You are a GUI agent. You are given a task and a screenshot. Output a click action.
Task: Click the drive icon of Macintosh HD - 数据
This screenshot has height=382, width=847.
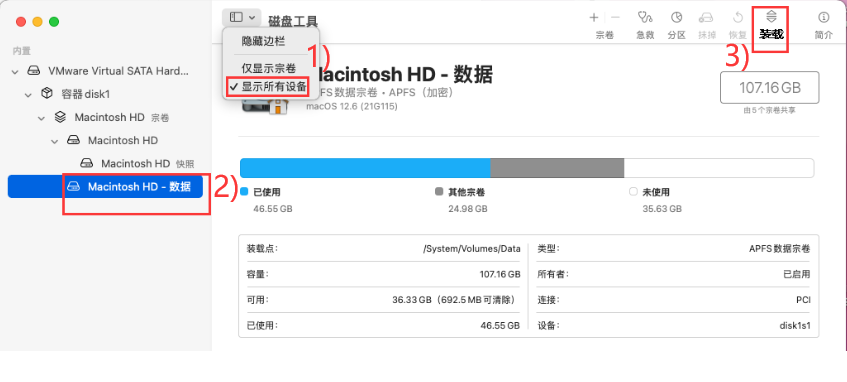click(x=73, y=186)
